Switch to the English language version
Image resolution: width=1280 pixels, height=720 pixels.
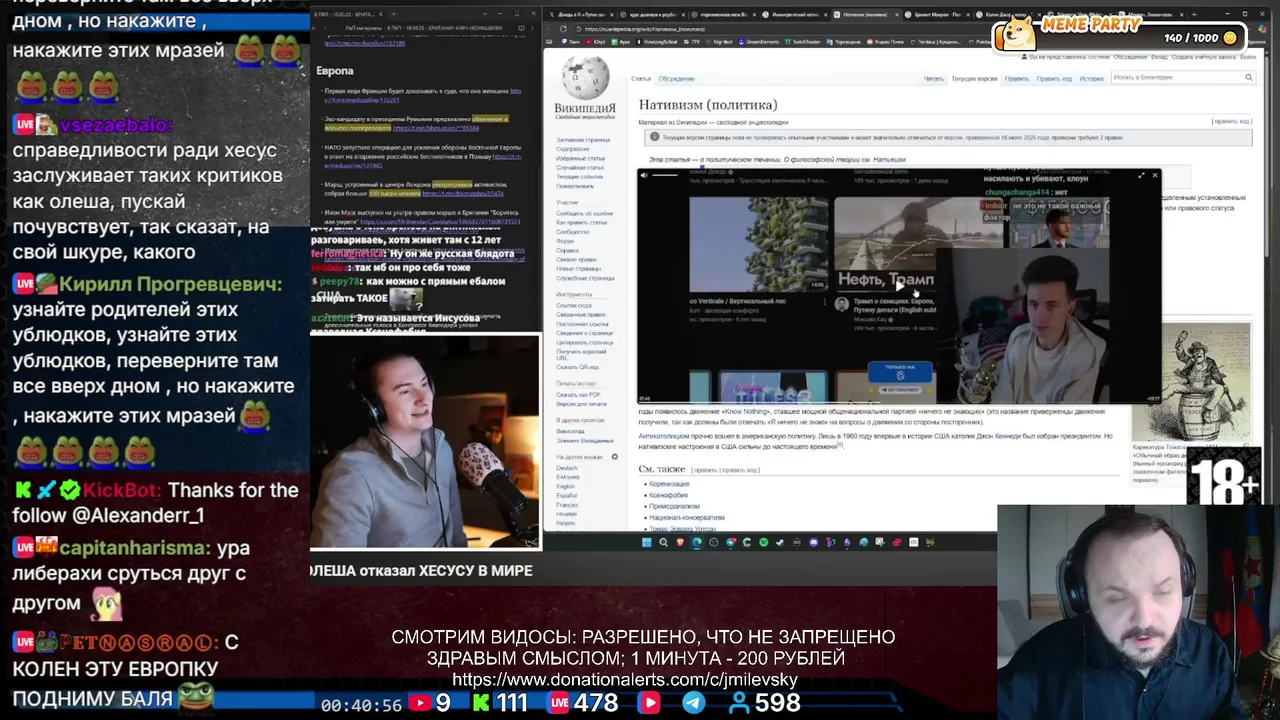tap(565, 486)
